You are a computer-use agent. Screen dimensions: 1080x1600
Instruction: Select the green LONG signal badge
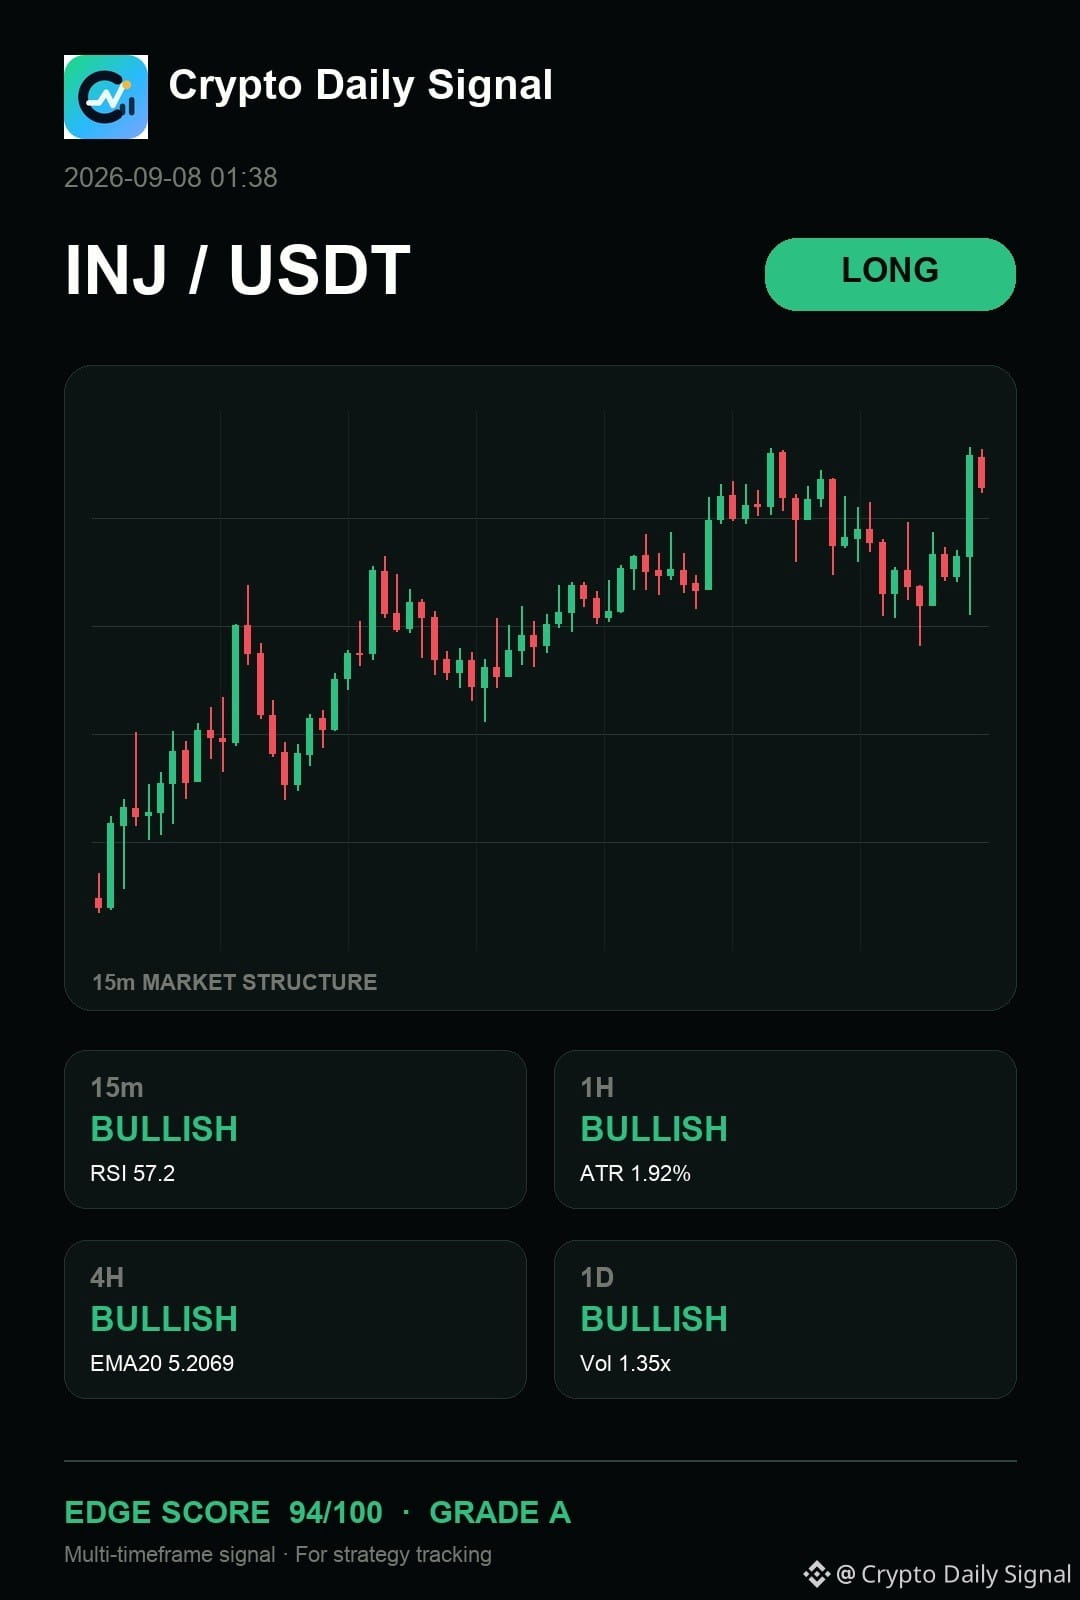(x=890, y=274)
